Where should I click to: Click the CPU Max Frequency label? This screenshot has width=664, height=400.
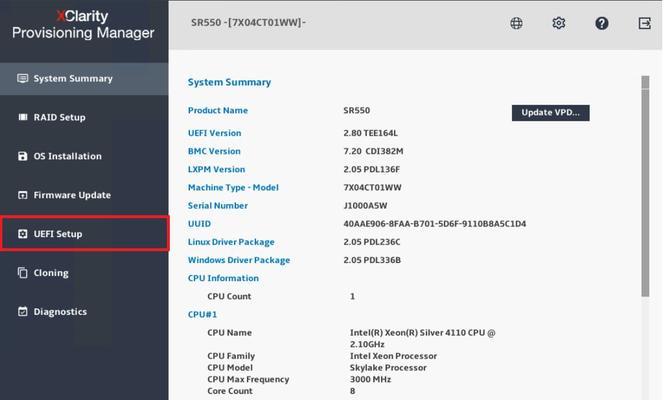pos(248,379)
